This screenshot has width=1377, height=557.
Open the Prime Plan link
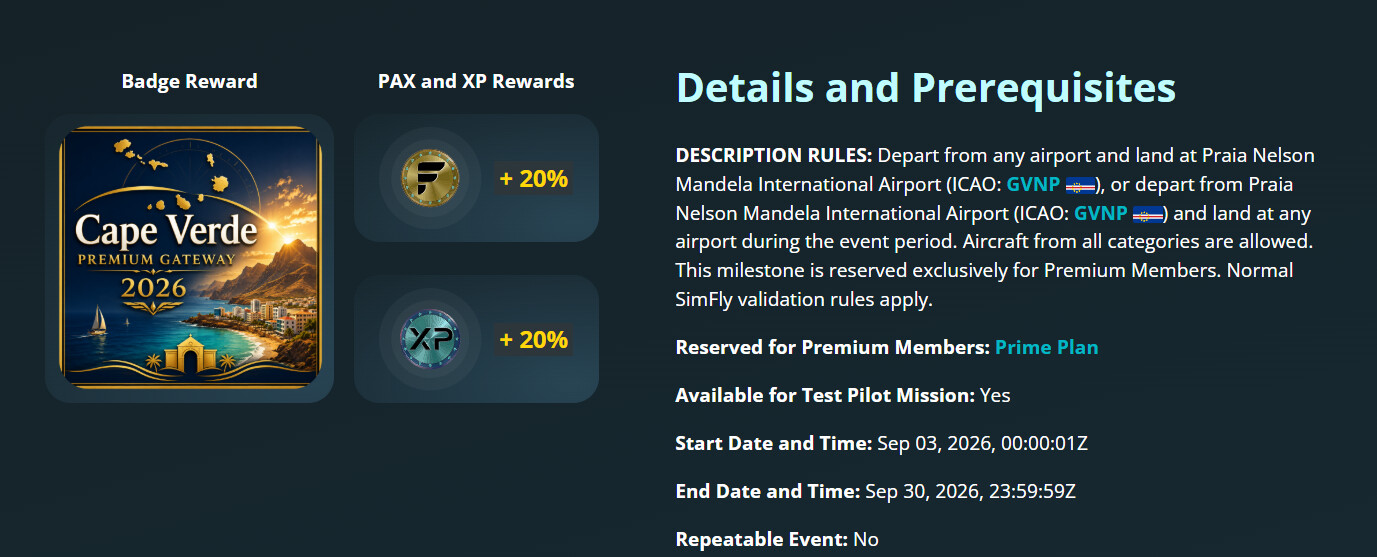[1046, 347]
